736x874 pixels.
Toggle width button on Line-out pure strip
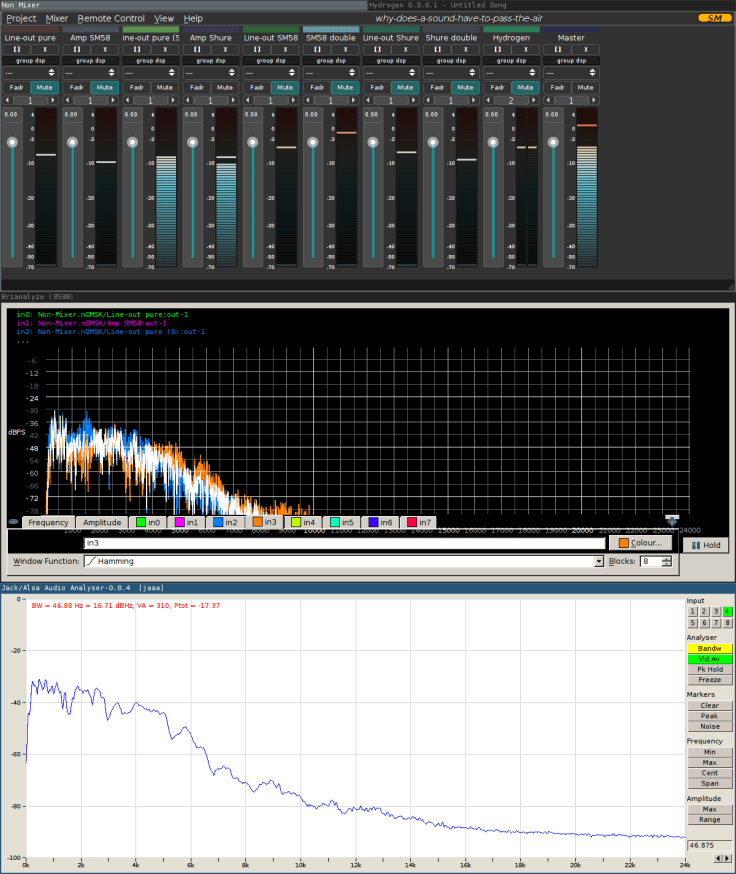16,49
